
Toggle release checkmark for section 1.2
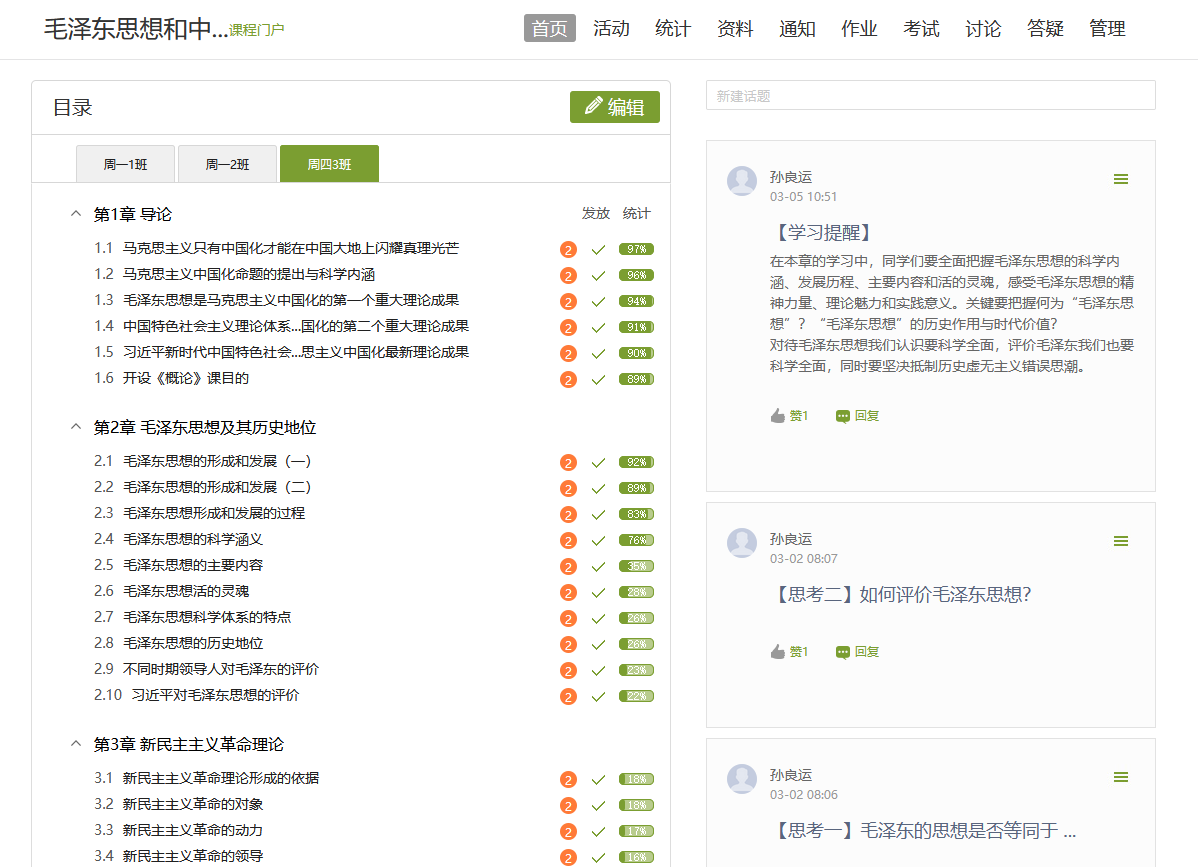pos(598,276)
